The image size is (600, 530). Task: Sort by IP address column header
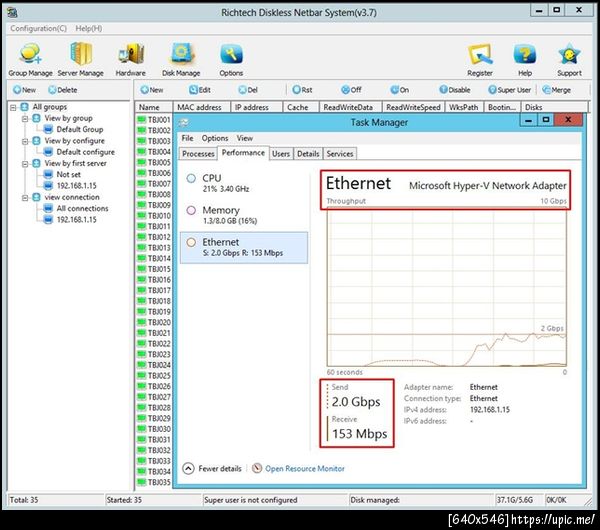(x=256, y=108)
